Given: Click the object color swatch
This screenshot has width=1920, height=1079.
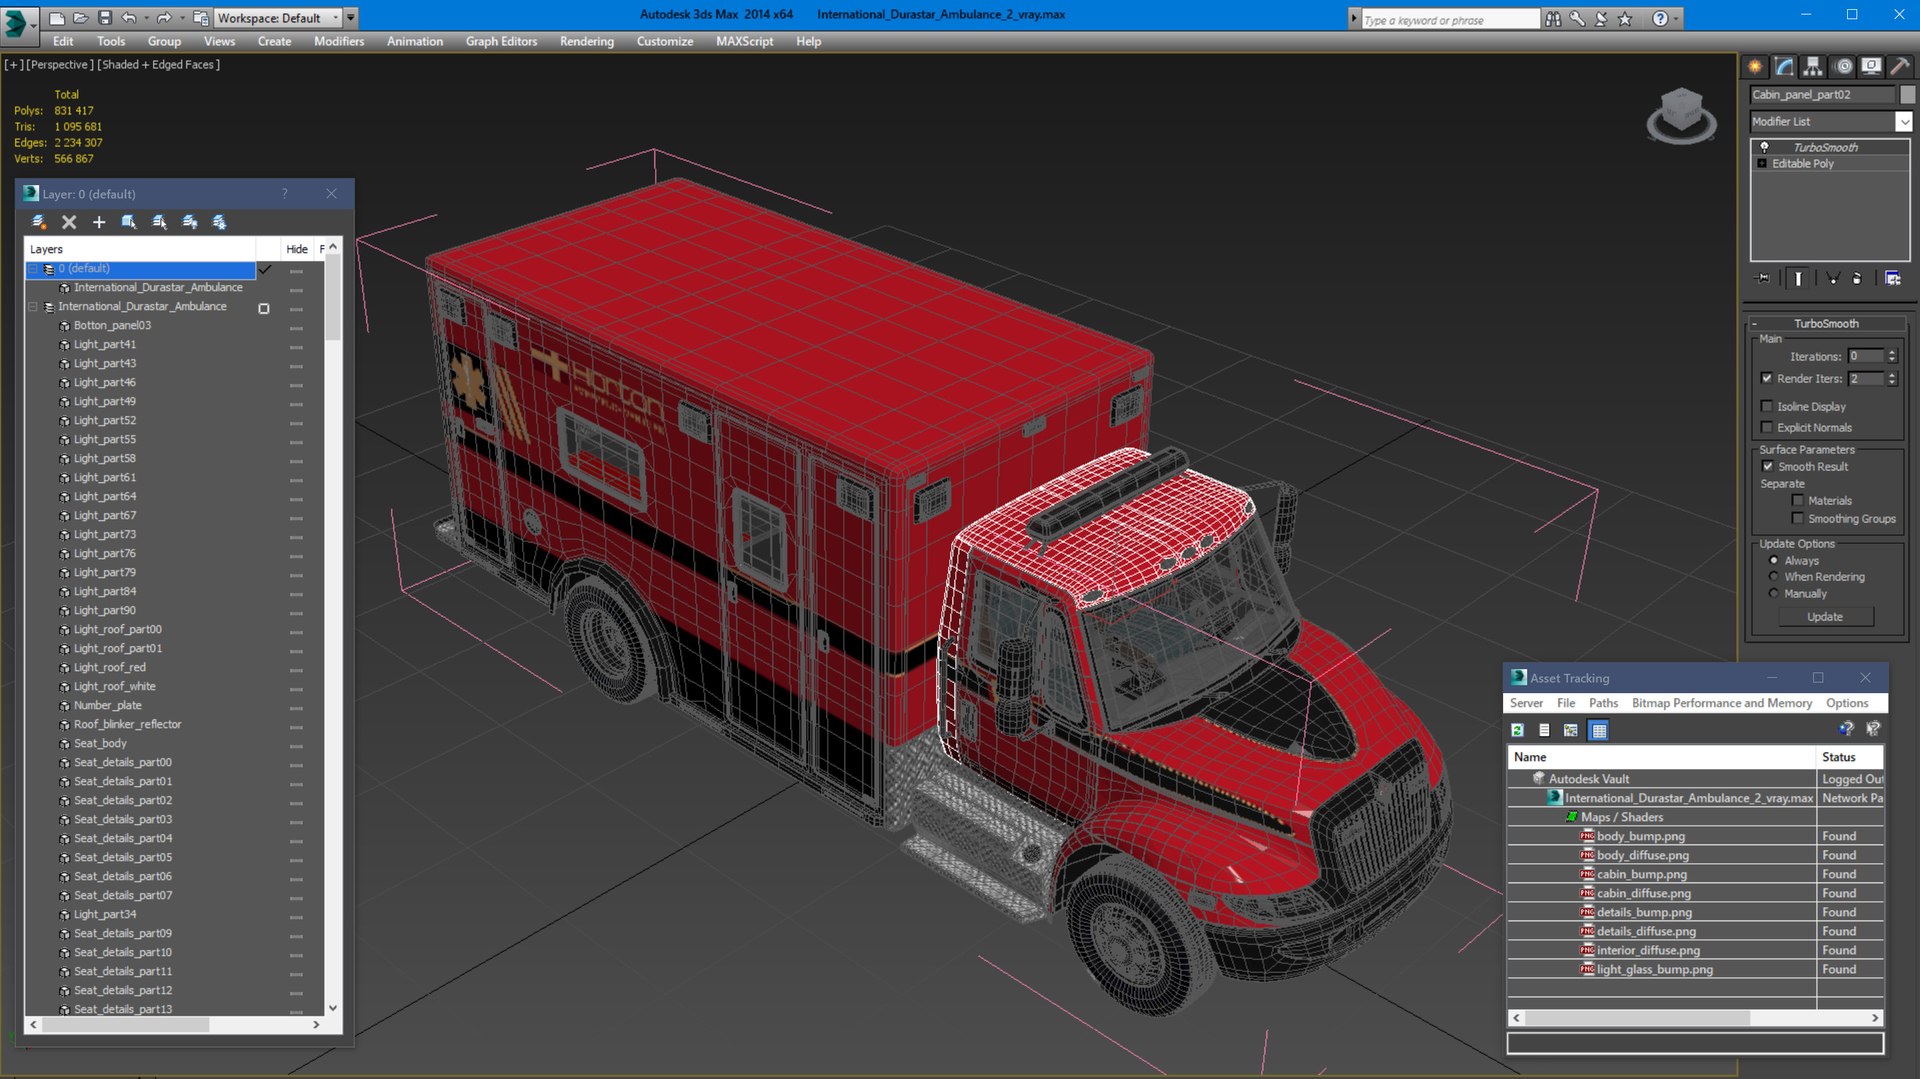Looking at the screenshot, I should (1907, 94).
